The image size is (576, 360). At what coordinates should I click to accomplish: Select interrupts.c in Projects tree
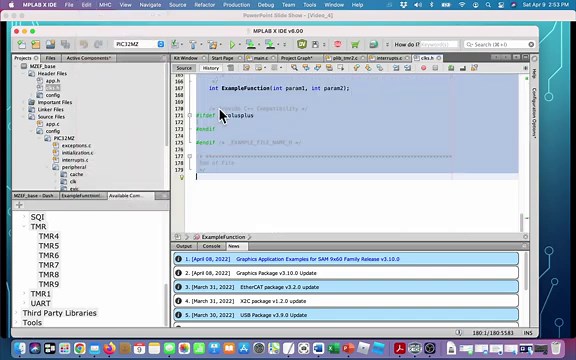(75, 160)
